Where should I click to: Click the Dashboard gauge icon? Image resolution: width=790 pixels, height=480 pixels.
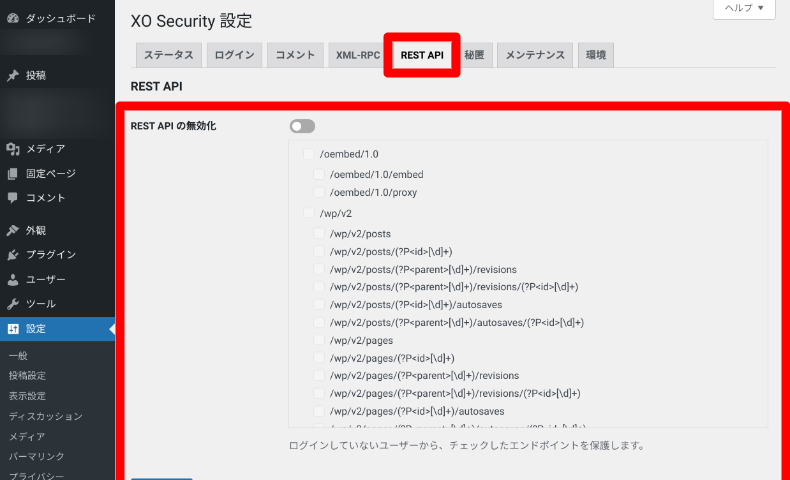coord(13,19)
